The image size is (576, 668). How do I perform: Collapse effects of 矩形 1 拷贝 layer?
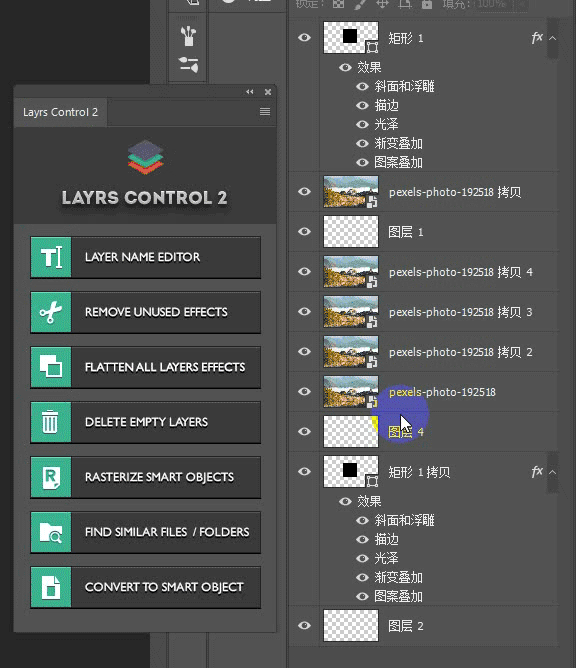point(553,472)
